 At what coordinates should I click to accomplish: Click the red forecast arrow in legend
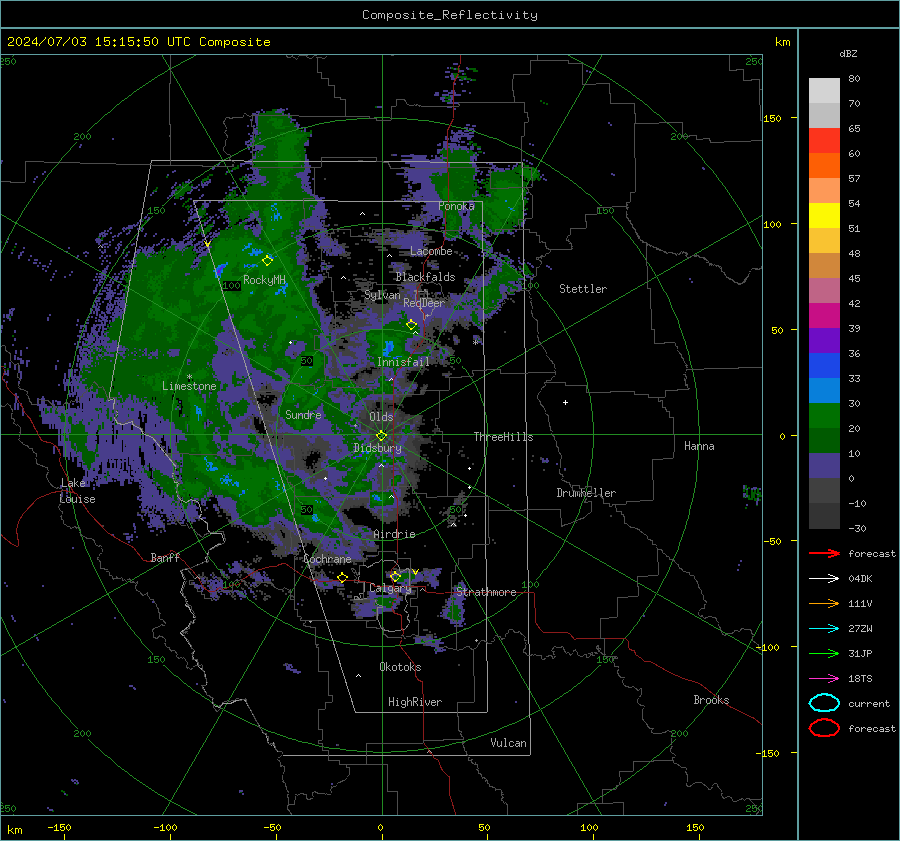click(x=824, y=553)
